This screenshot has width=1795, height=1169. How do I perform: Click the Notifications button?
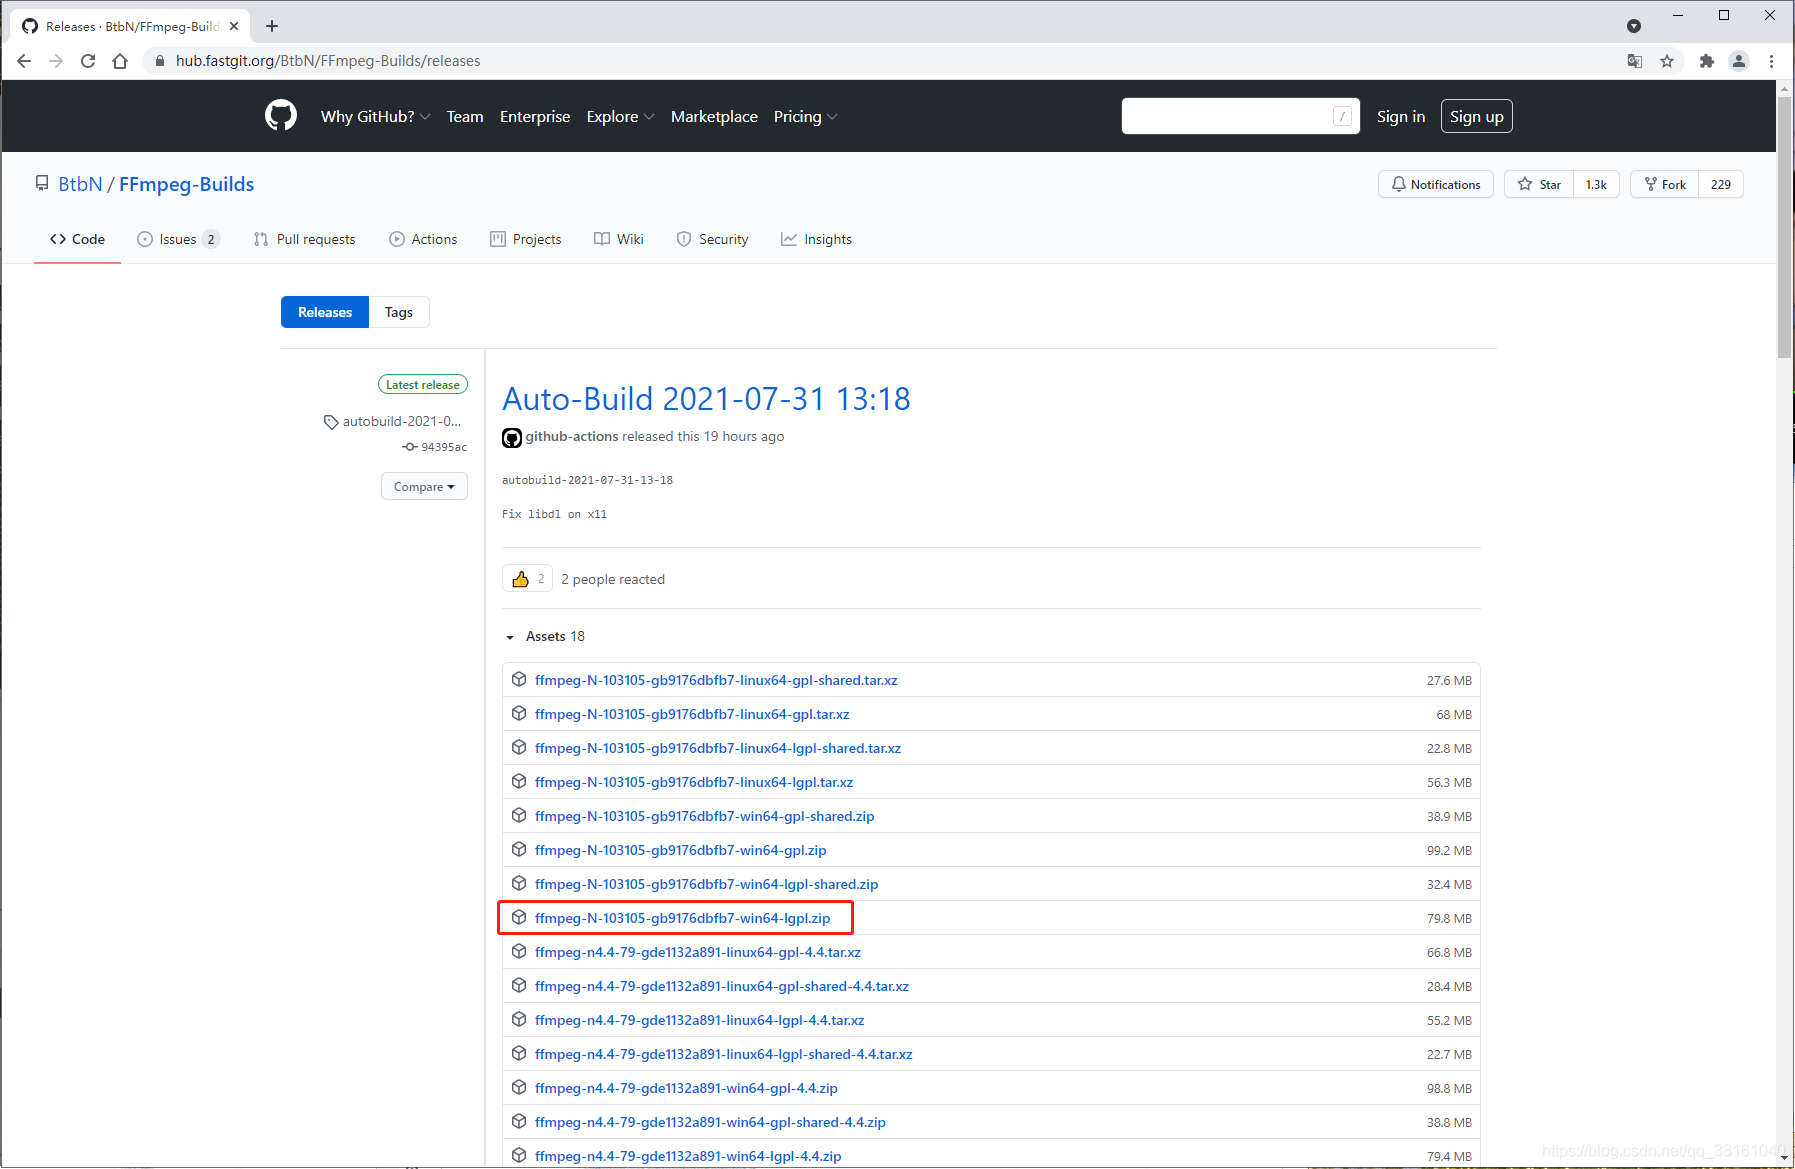click(x=1436, y=184)
